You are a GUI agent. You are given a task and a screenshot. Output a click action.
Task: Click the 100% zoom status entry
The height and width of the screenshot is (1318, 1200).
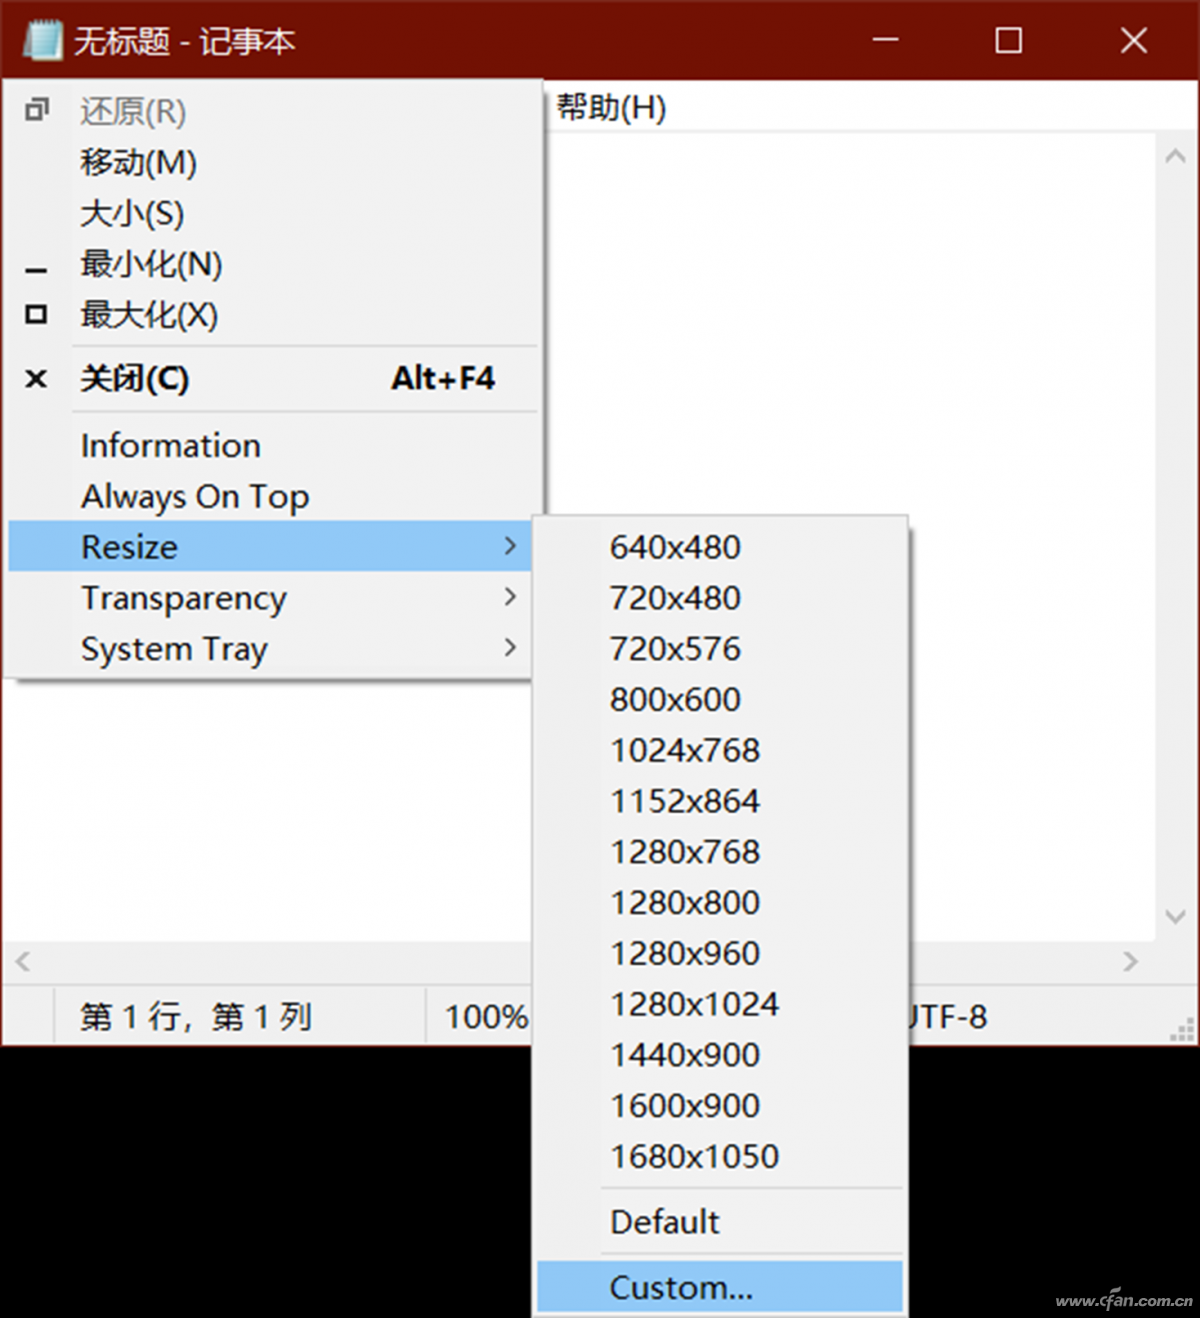[x=486, y=1017]
